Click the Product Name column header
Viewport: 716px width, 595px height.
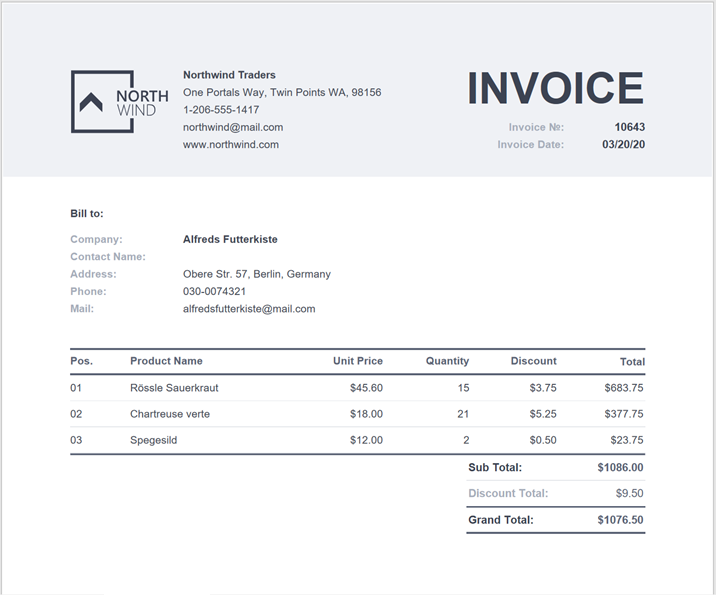click(x=166, y=361)
